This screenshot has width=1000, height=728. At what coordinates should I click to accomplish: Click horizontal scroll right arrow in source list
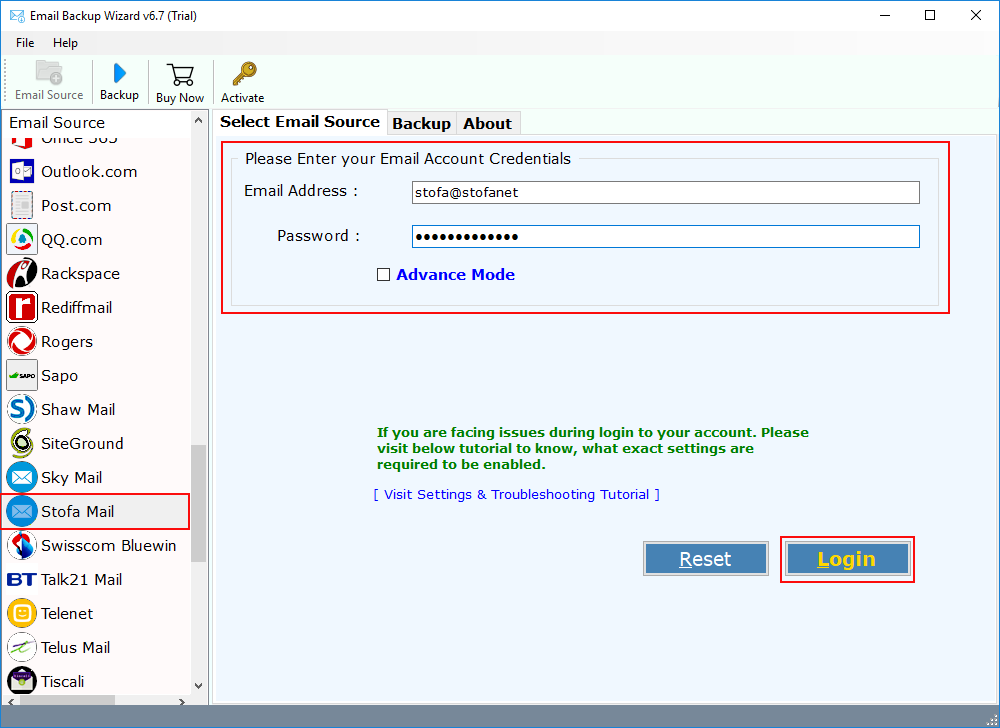[x=182, y=702]
